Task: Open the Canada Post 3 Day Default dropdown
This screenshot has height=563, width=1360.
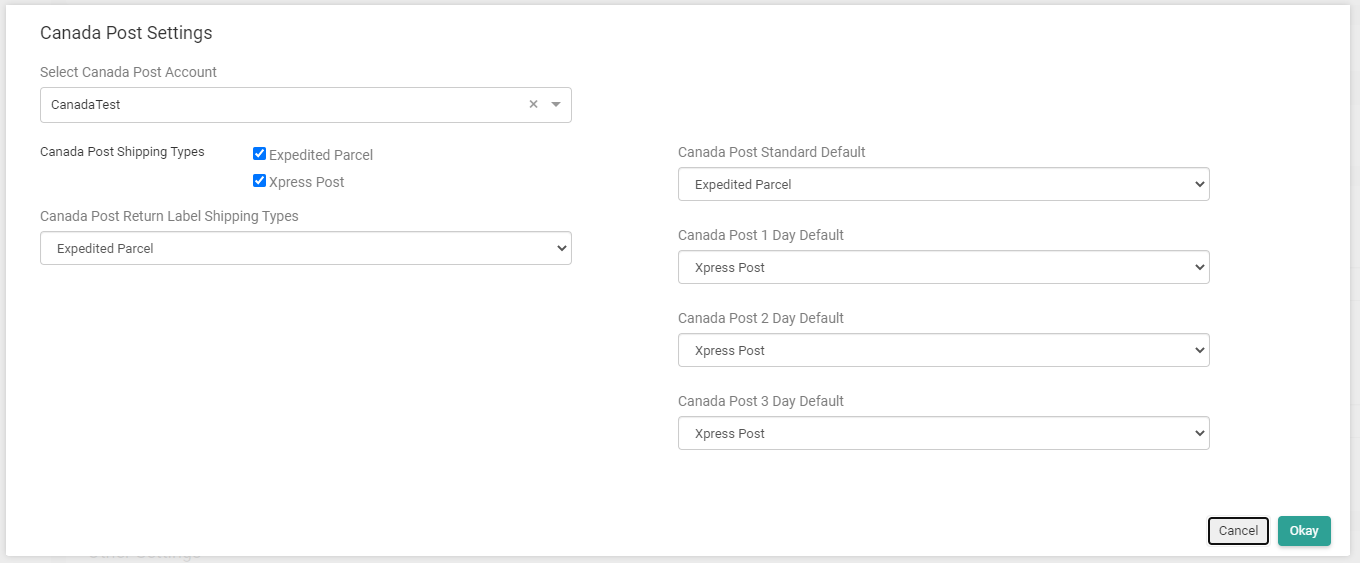Action: (944, 433)
